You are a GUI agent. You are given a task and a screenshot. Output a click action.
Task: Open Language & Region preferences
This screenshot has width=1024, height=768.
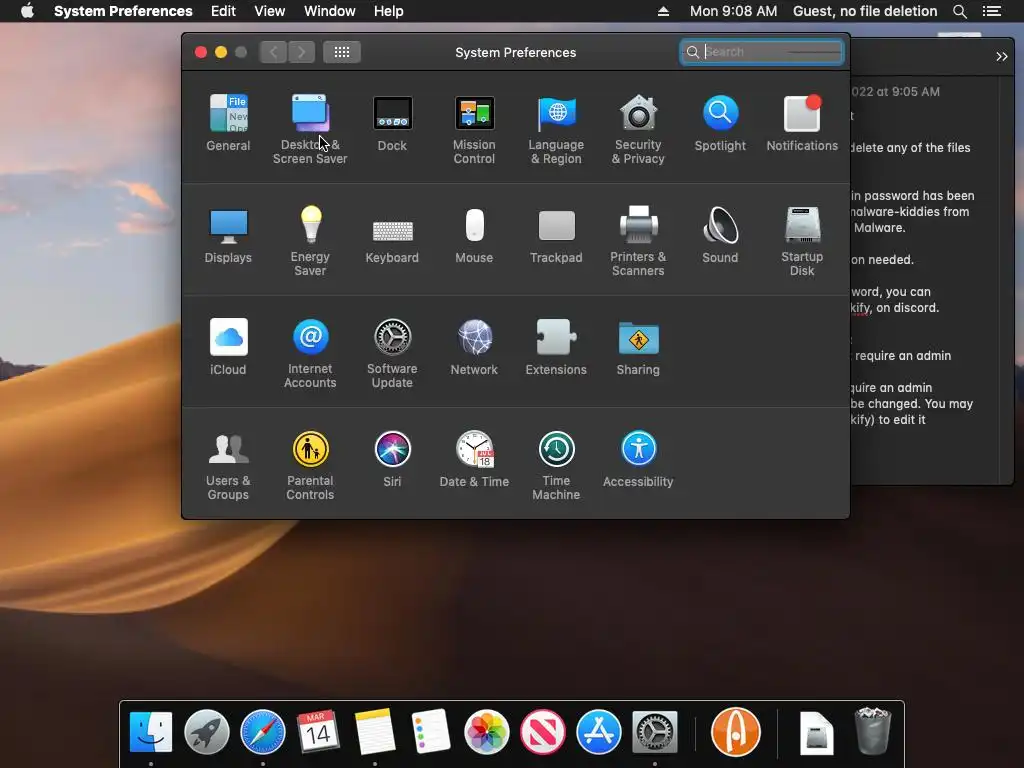[556, 129]
